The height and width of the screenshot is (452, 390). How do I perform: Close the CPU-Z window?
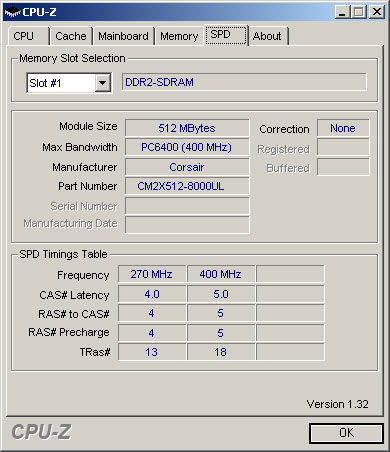point(377,12)
